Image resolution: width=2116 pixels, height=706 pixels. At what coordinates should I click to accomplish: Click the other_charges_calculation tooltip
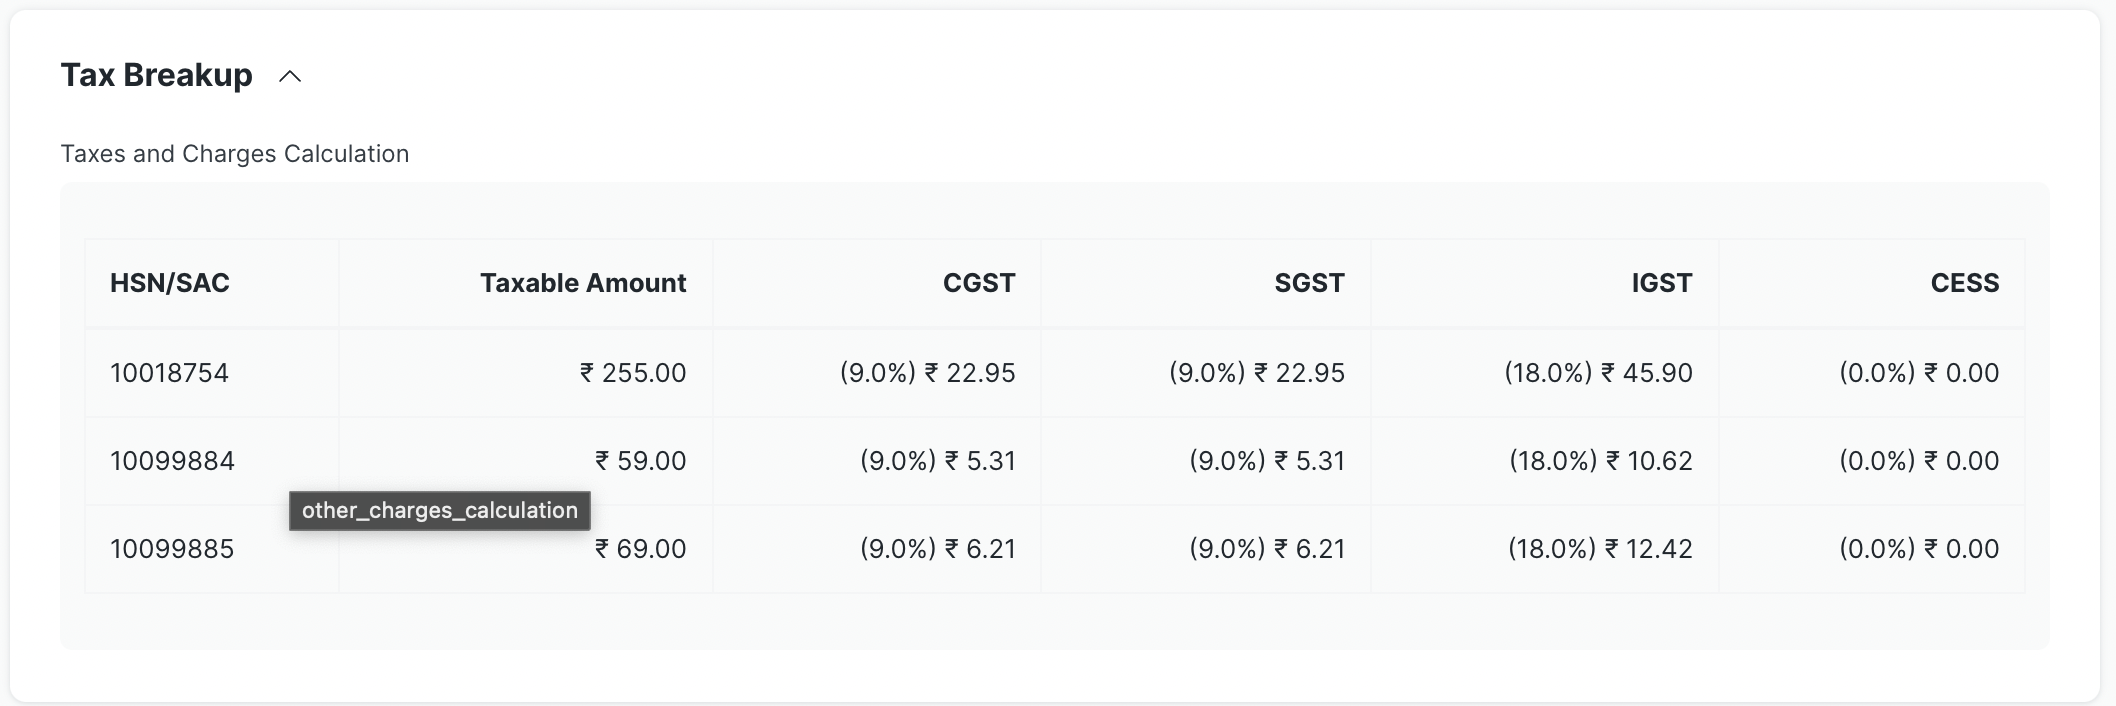click(440, 511)
